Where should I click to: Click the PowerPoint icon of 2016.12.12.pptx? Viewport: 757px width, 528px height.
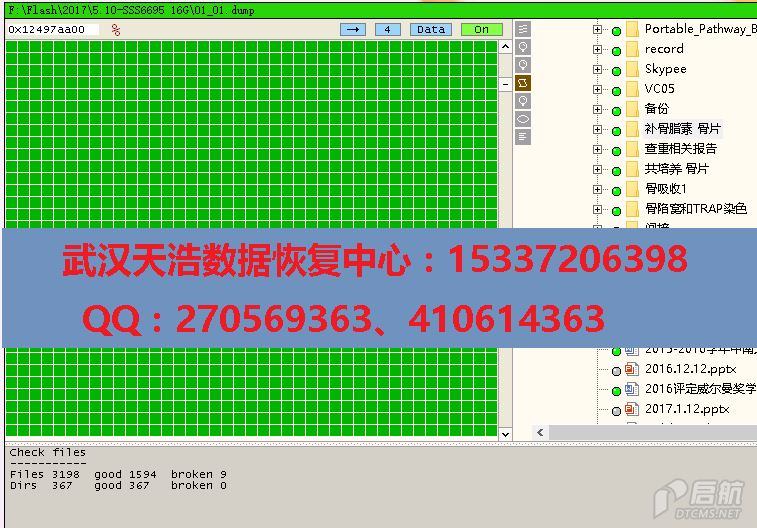tap(631, 369)
